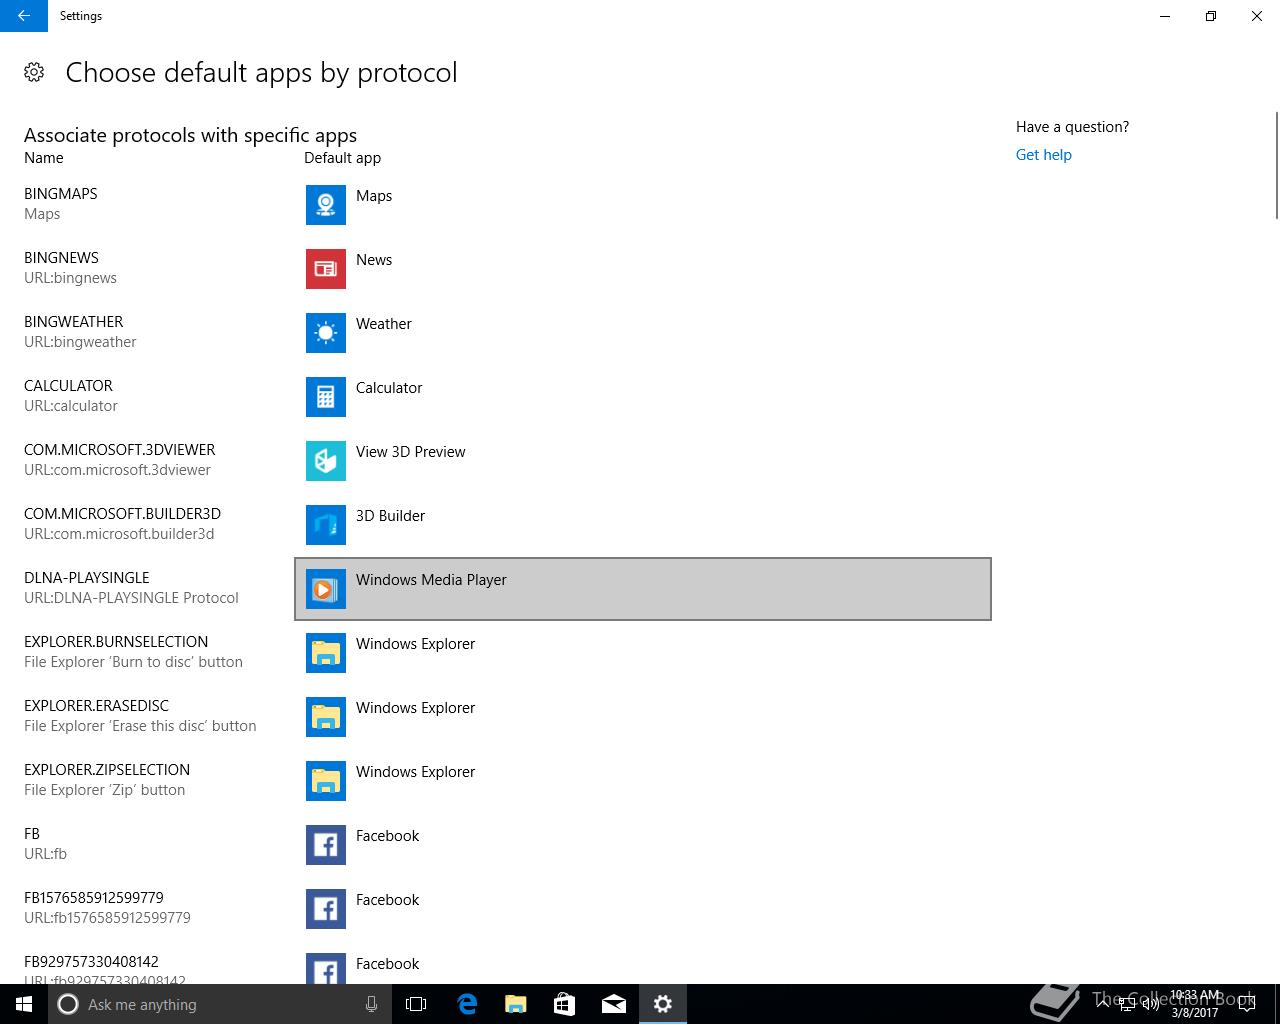Go back using the Settings back arrow
The height and width of the screenshot is (1024, 1280).
(24, 16)
